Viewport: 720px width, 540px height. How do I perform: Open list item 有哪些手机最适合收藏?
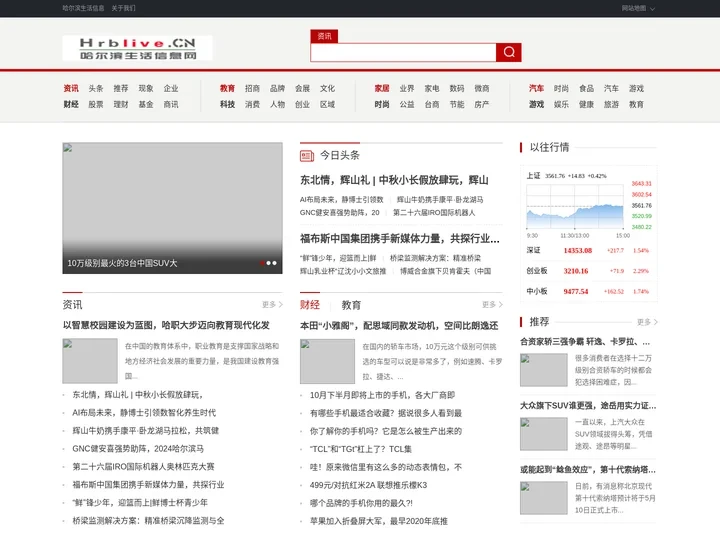[386, 413]
